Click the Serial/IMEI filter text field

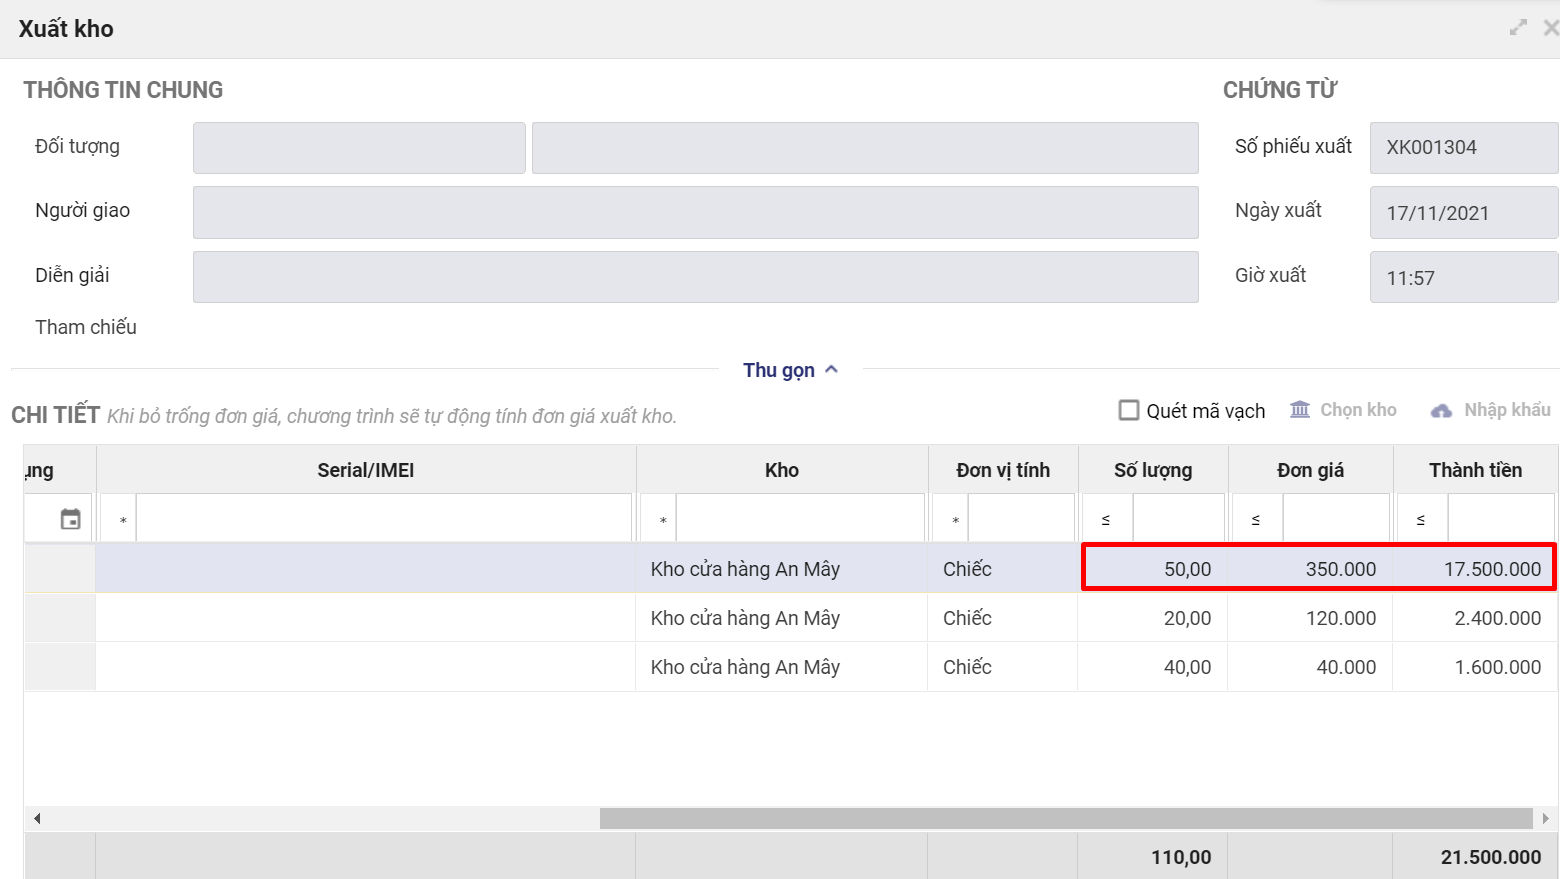click(x=383, y=519)
